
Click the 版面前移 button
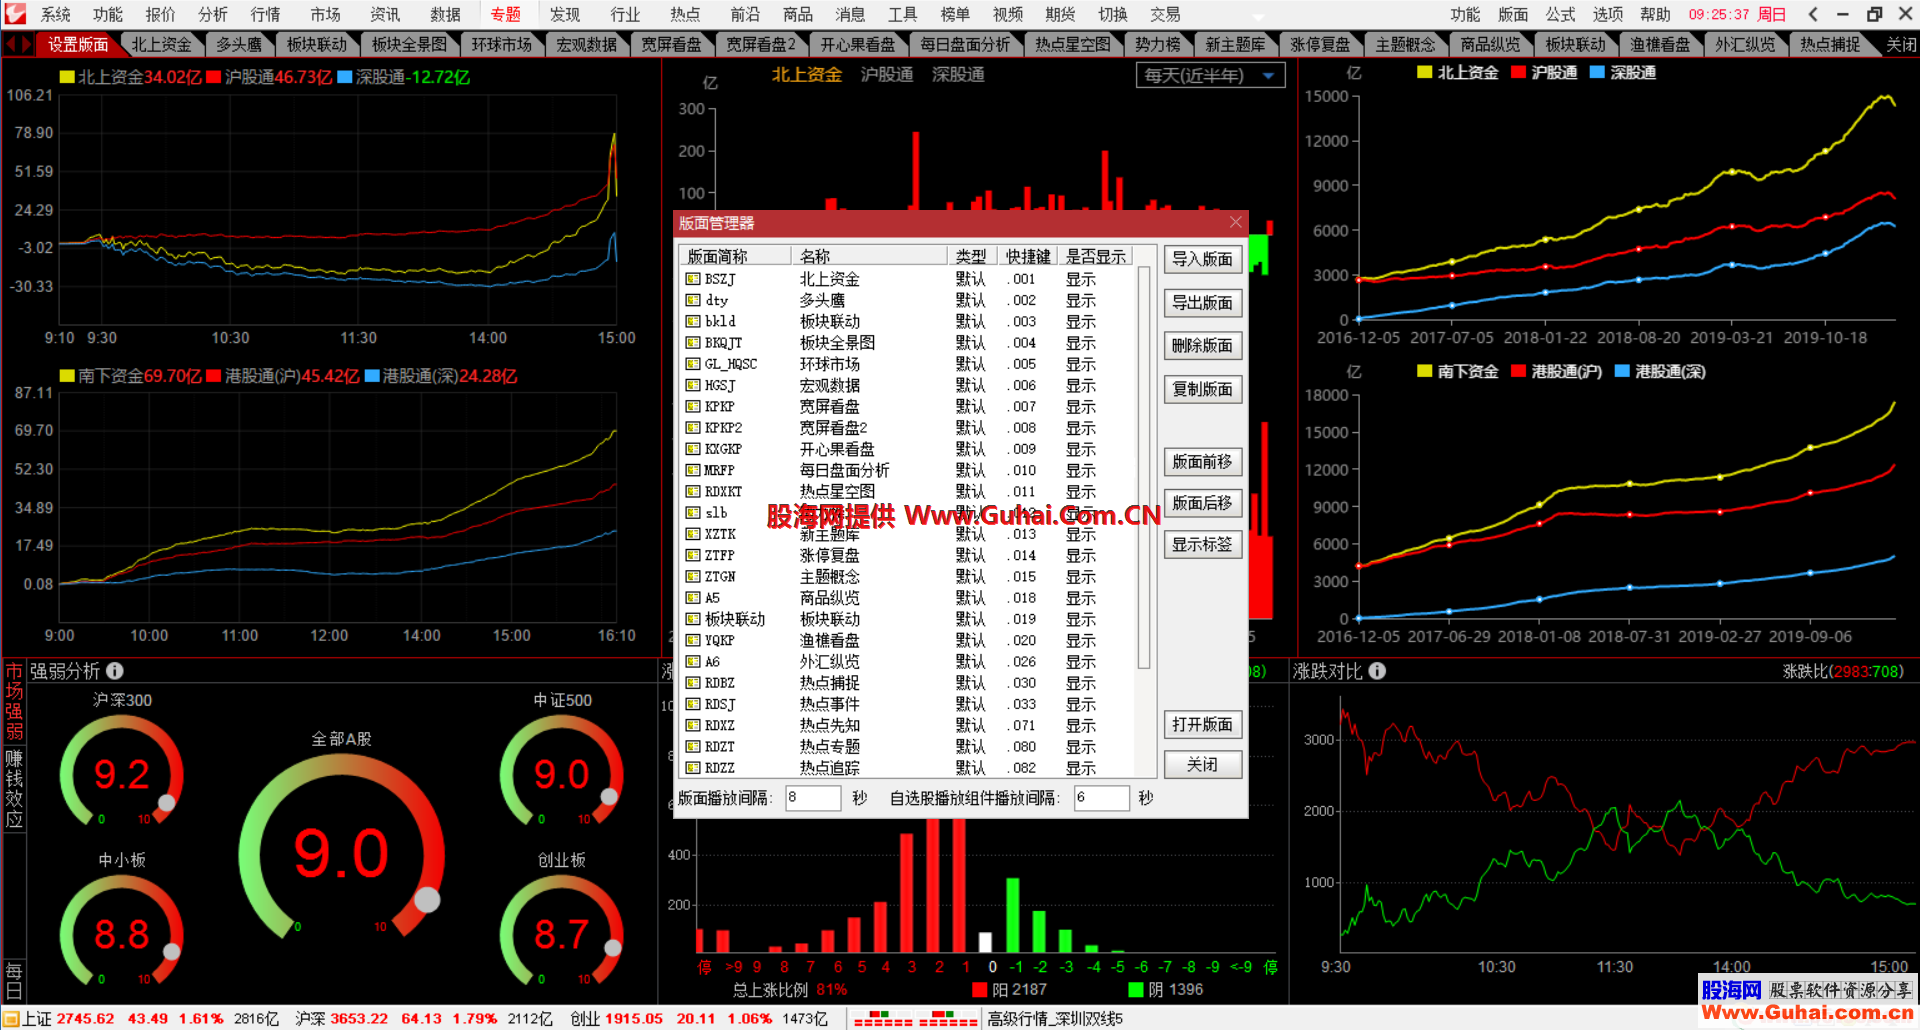click(1203, 462)
